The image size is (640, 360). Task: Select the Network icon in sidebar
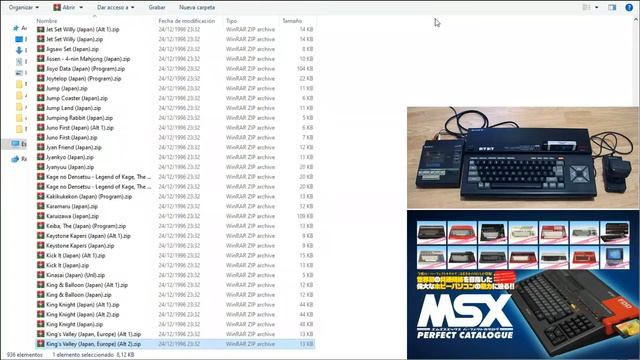(x=15, y=159)
